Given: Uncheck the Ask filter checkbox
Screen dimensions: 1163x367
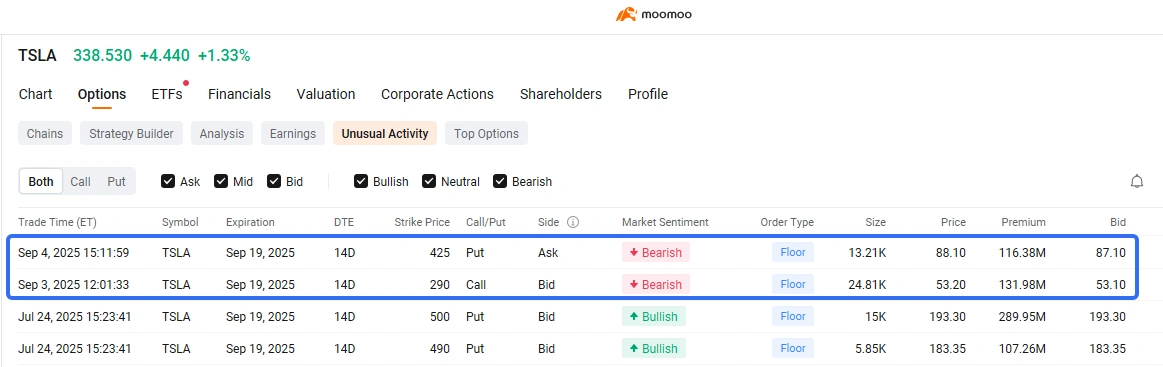Looking at the screenshot, I should coord(168,182).
